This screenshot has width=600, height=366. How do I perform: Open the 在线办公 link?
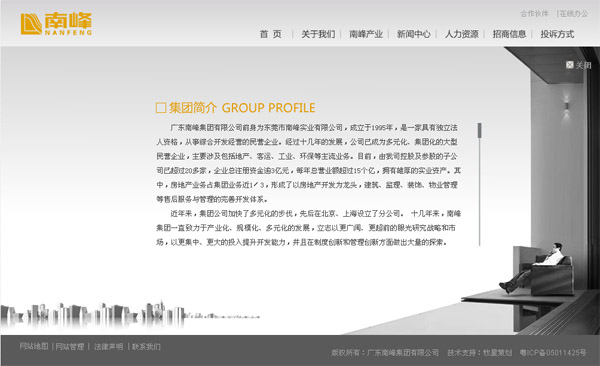click(574, 14)
